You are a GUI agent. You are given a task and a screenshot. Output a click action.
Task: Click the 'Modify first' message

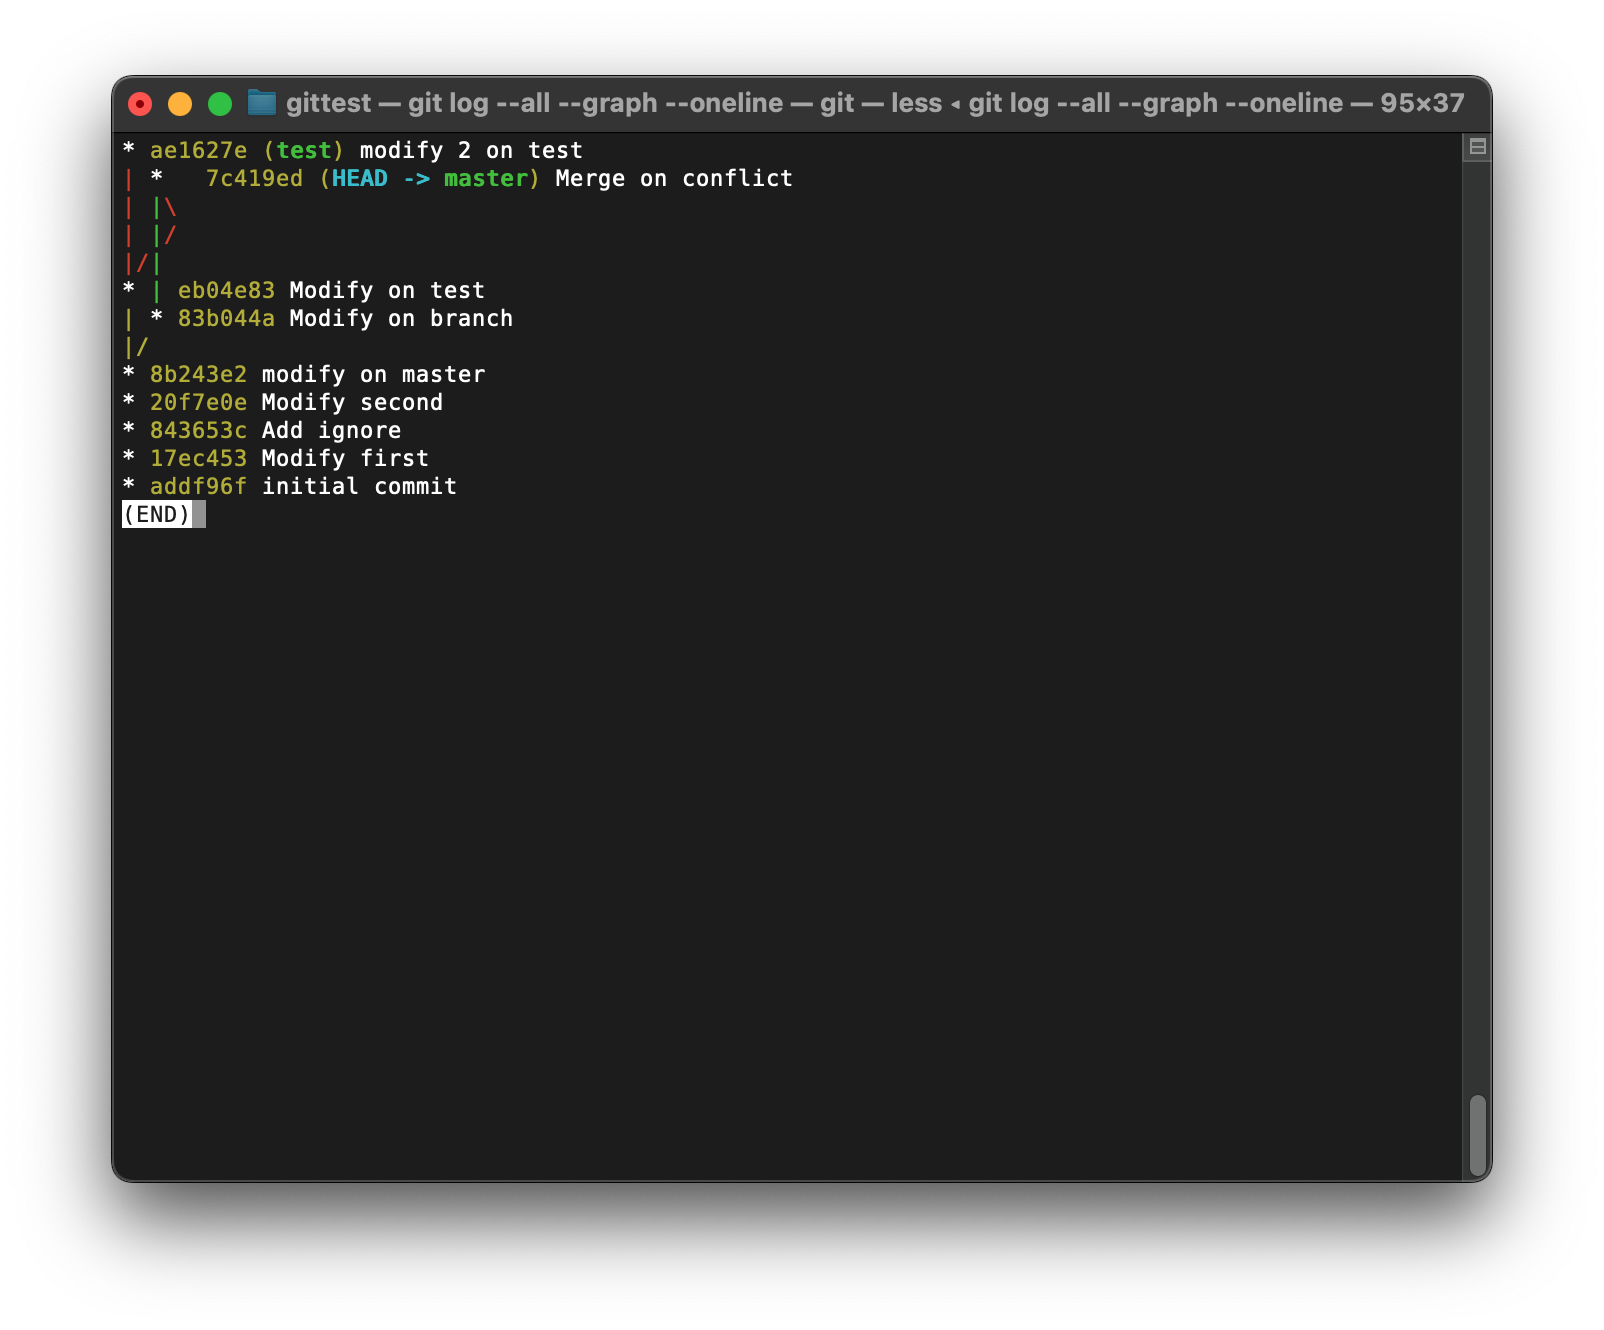click(345, 458)
